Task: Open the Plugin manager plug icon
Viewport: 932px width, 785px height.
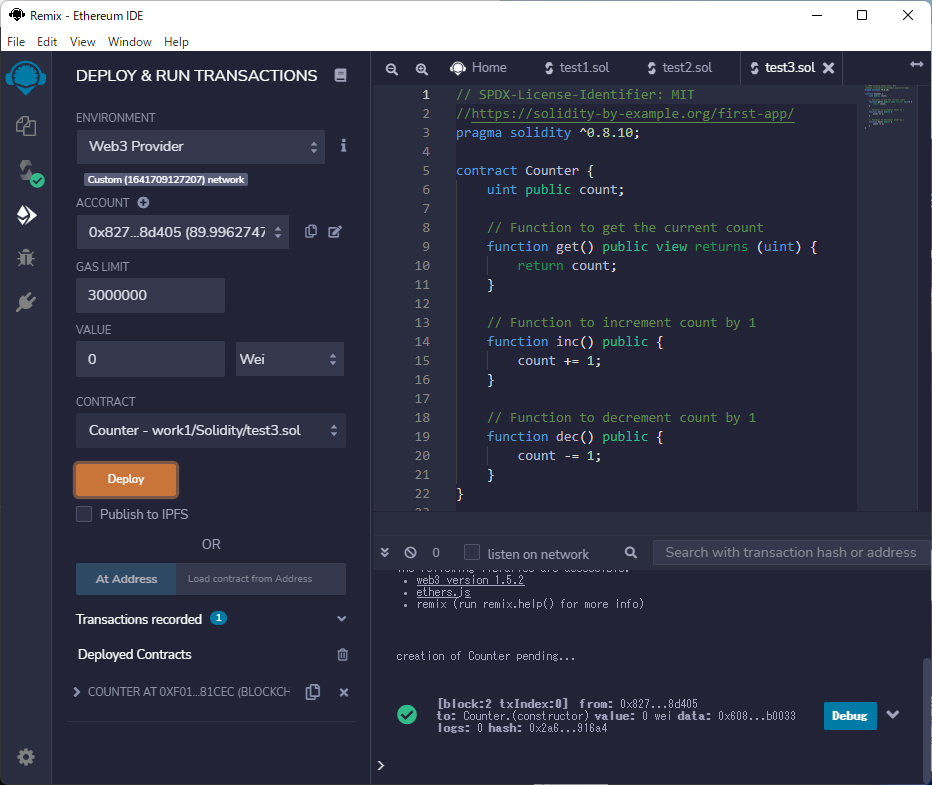Action: (x=26, y=302)
